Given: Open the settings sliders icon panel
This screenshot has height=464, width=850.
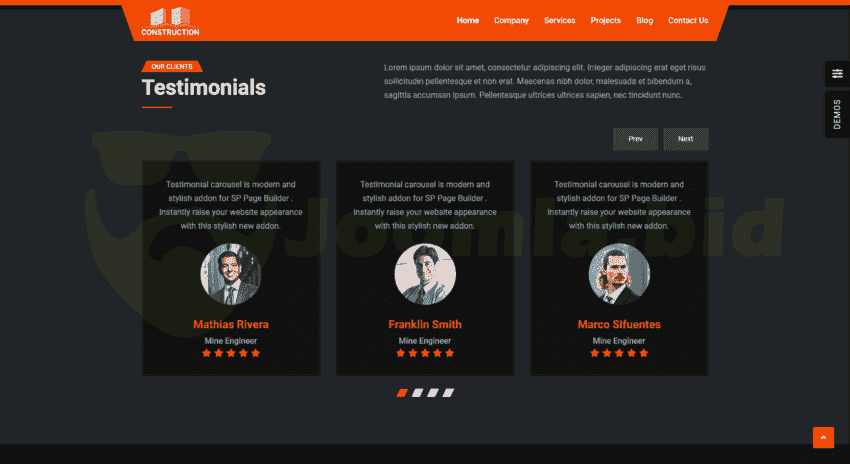Looking at the screenshot, I should (838, 74).
